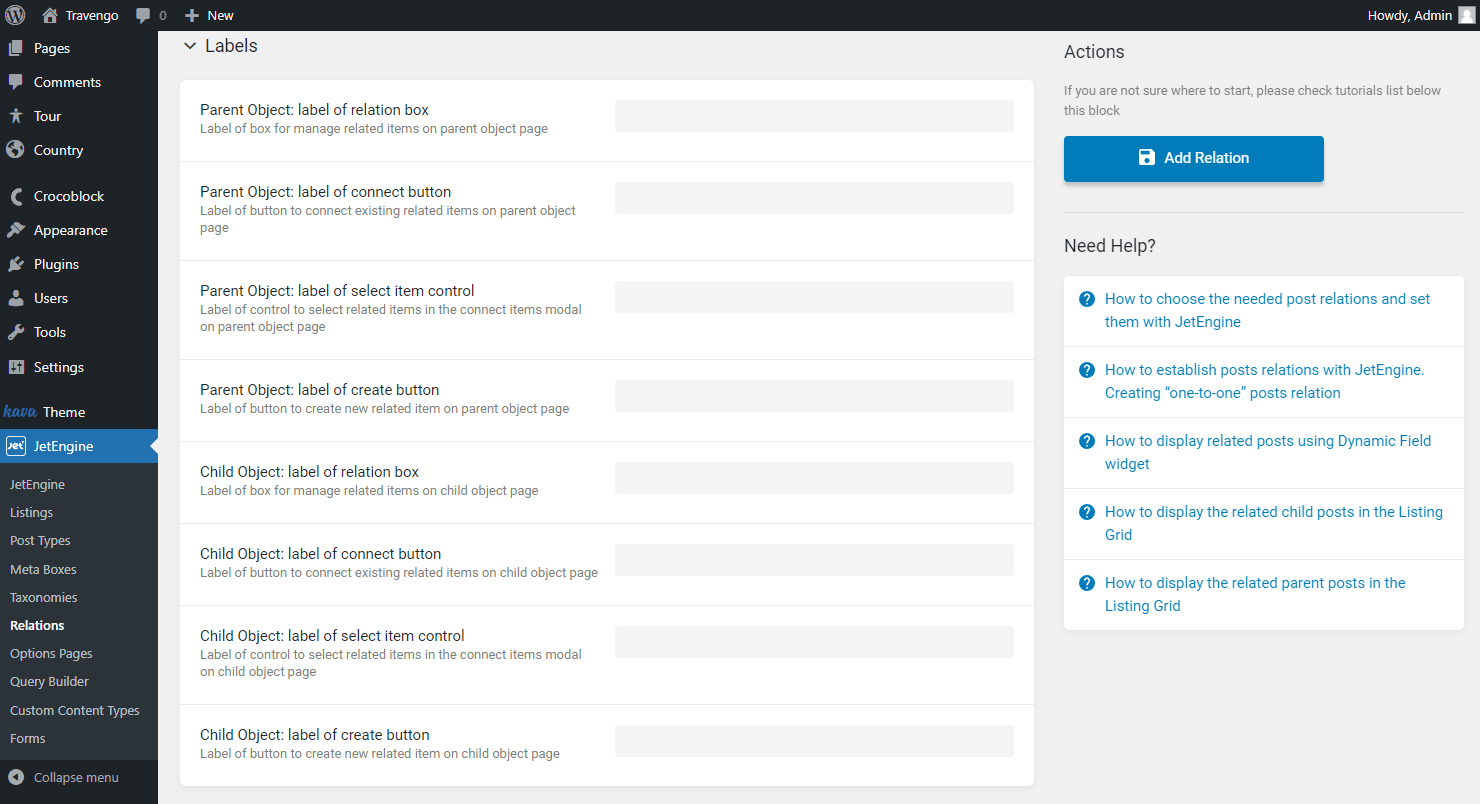Viewport: 1480px width, 804px height.
Task: Open 'How to choose the needed post relations' link
Action: click(x=1267, y=310)
